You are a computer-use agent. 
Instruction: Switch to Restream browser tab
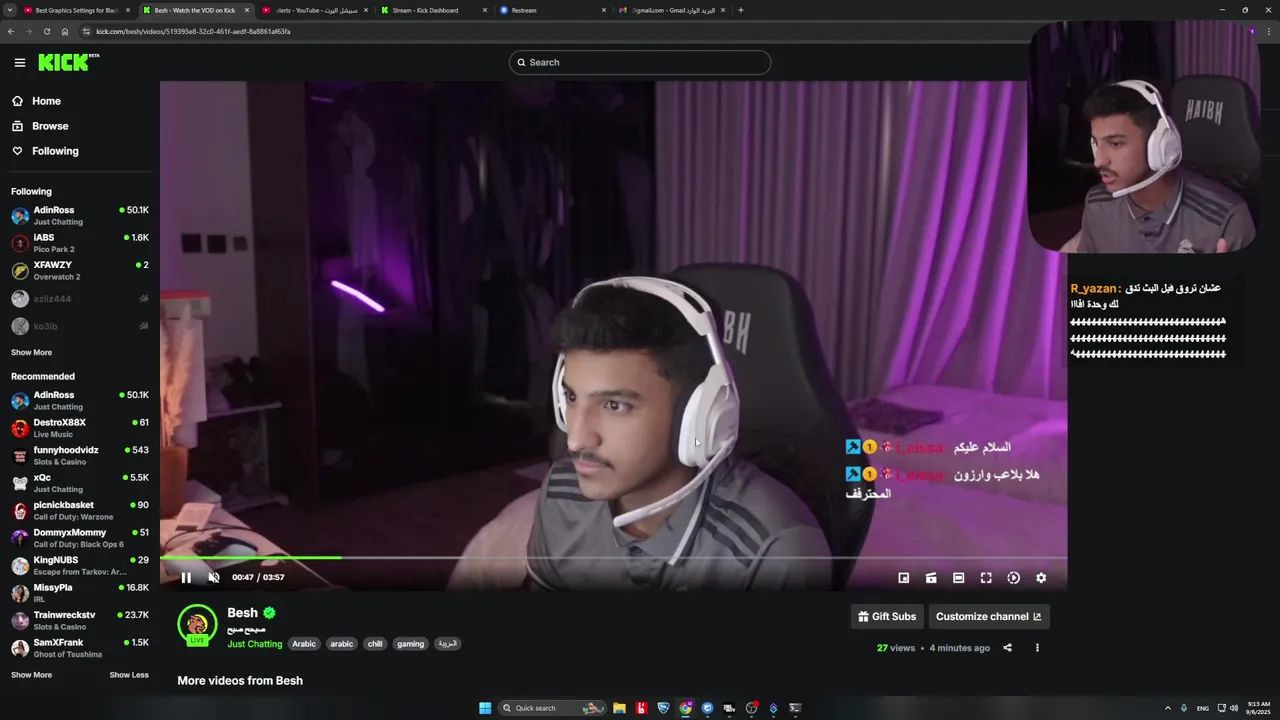(553, 10)
